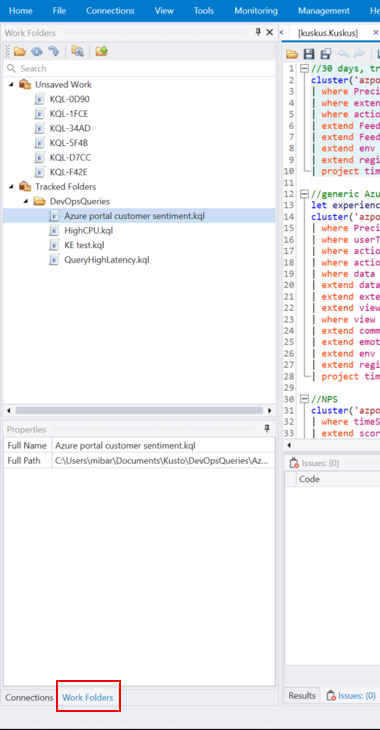Select the KQL-5F4B query
380x730 pixels.
tap(69, 143)
